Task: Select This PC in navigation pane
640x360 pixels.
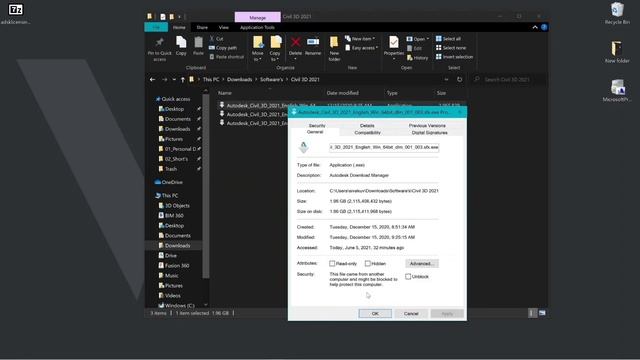Action: point(167,196)
